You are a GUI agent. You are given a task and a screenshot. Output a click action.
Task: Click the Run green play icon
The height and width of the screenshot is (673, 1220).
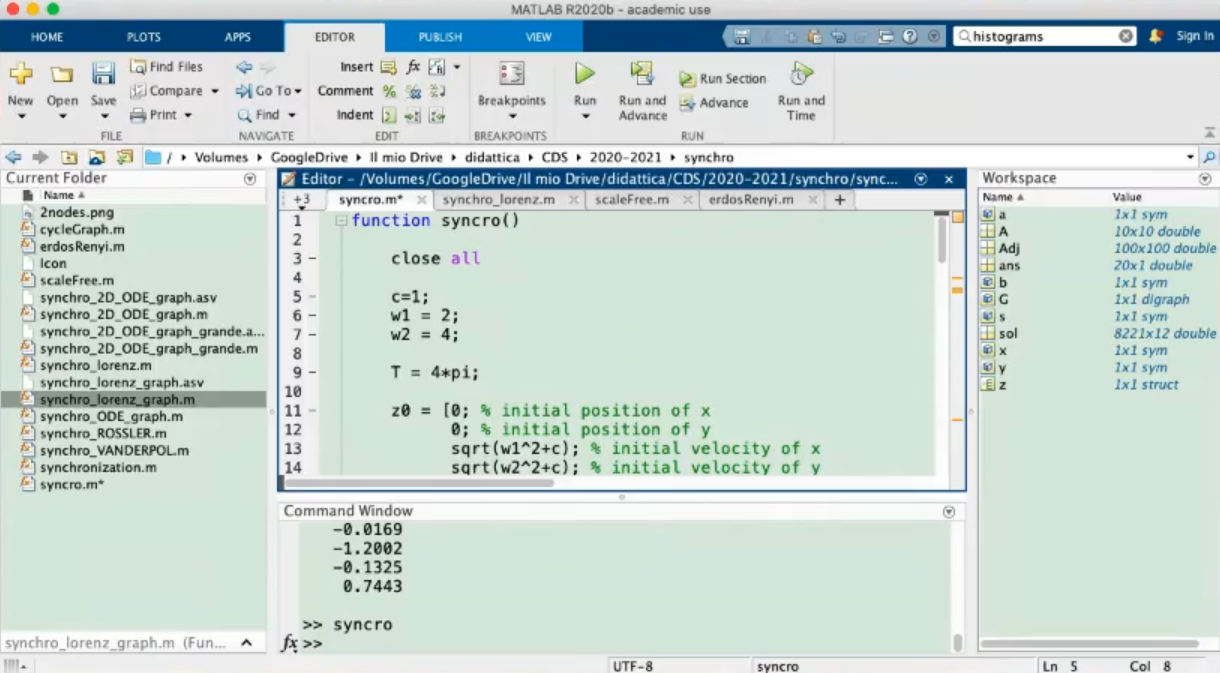pos(584,74)
